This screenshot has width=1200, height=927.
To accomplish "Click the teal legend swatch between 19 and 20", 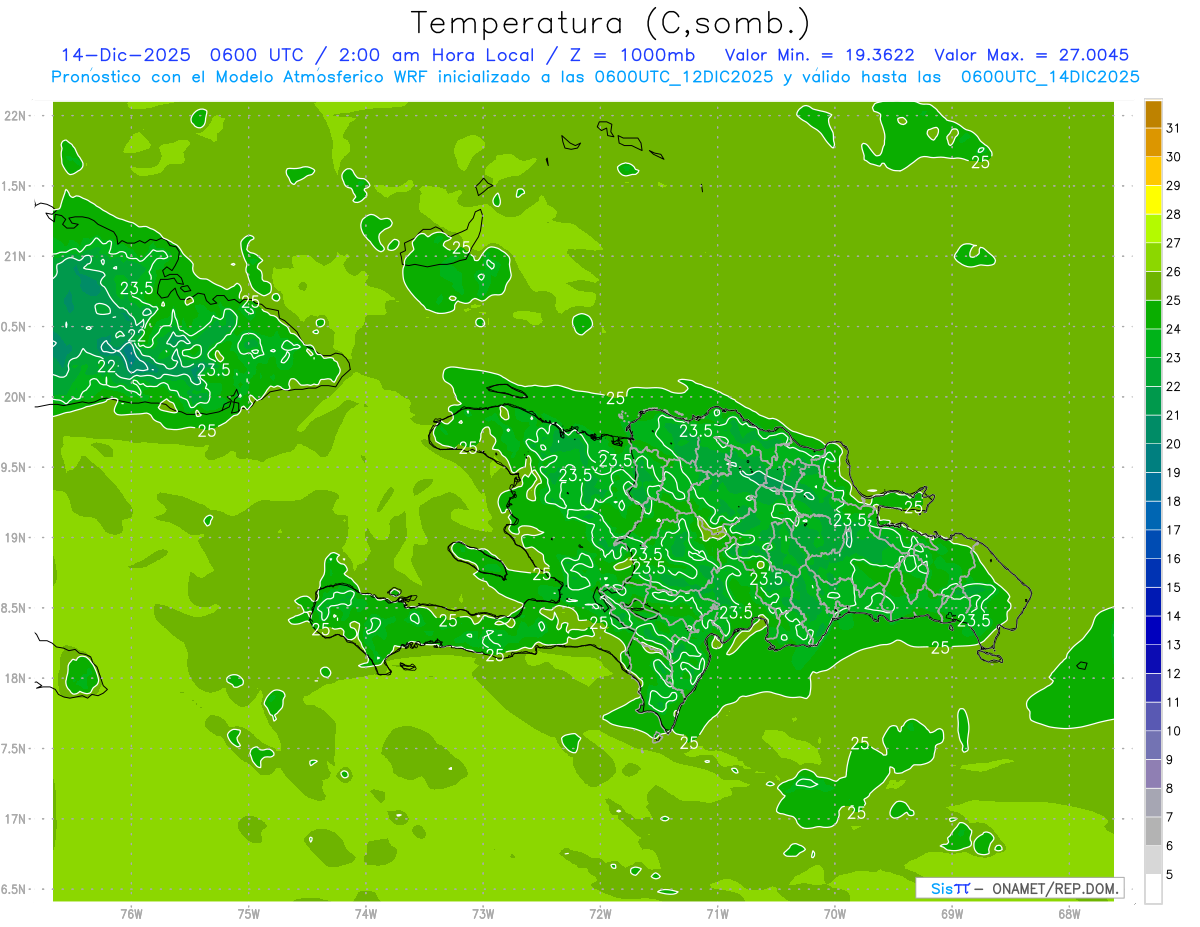I will (x=1153, y=459).
